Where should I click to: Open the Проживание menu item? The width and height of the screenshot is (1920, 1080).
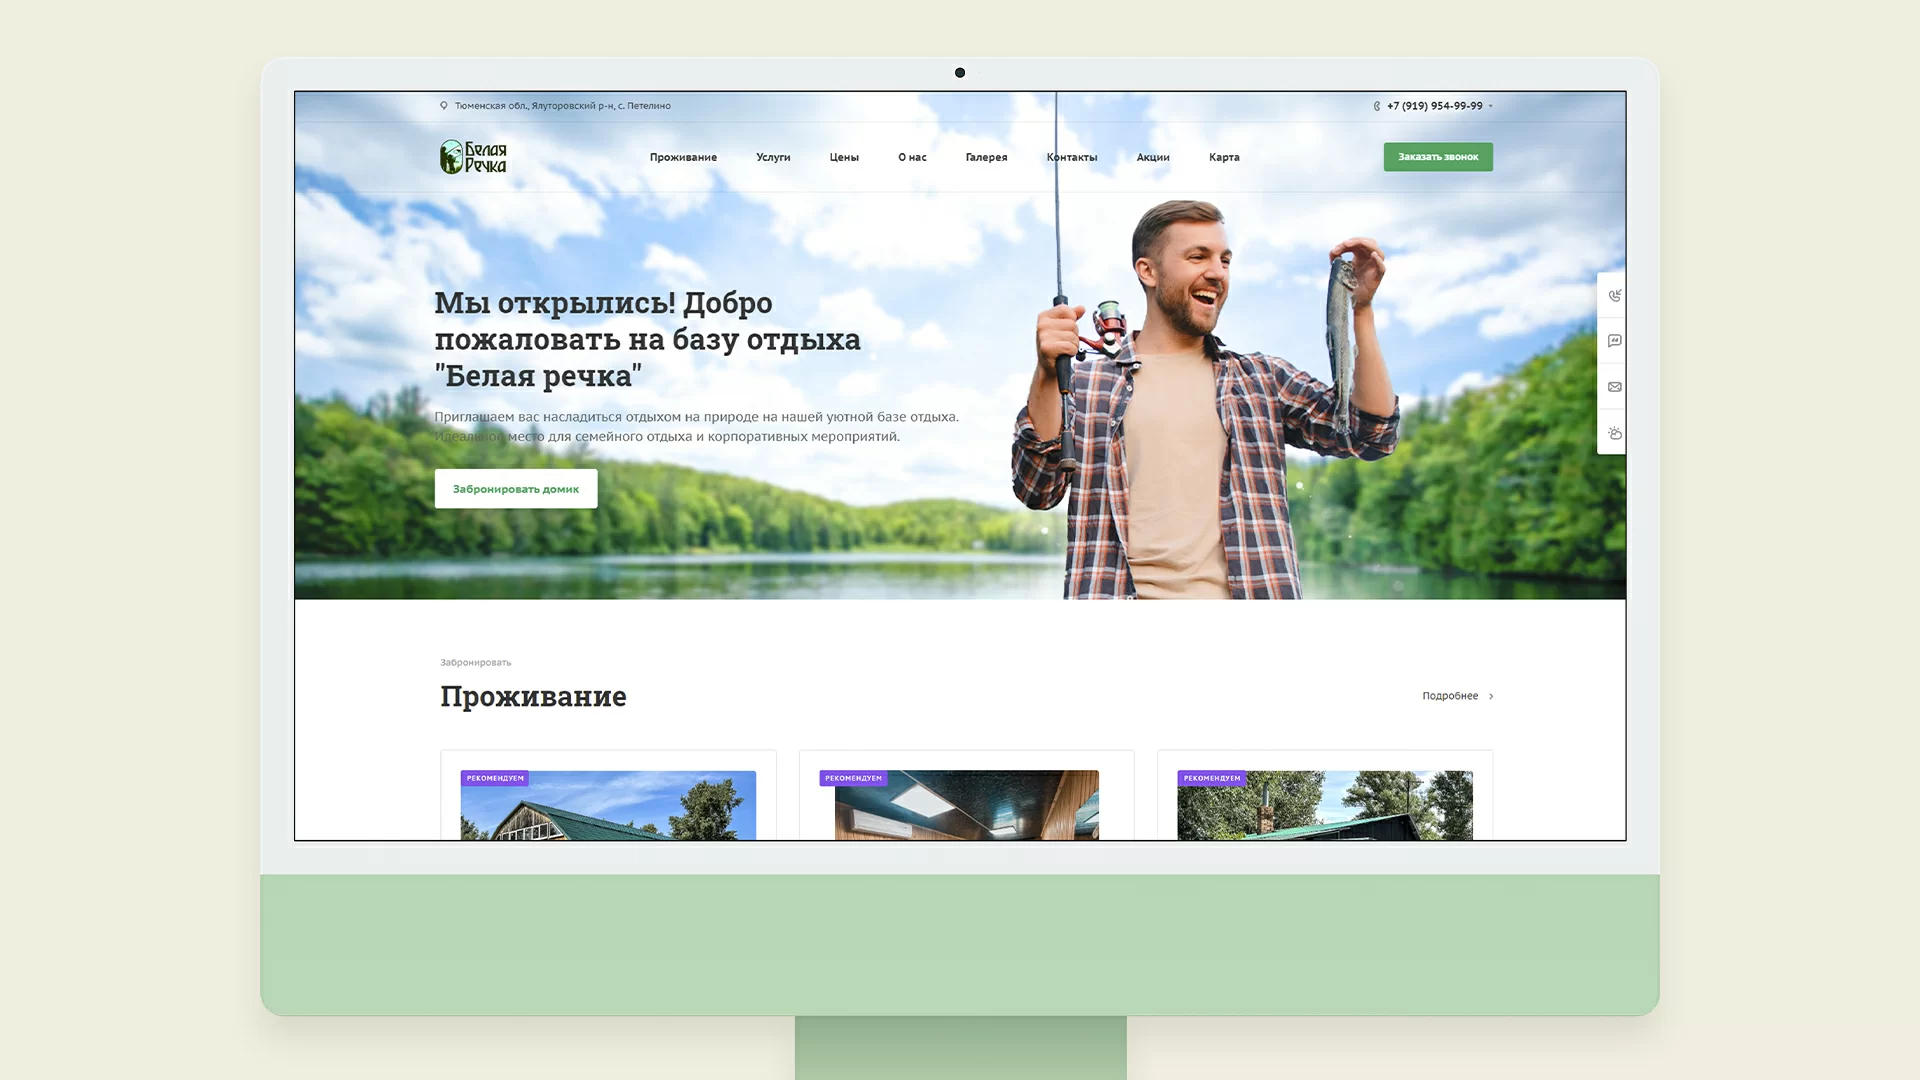[x=683, y=157]
